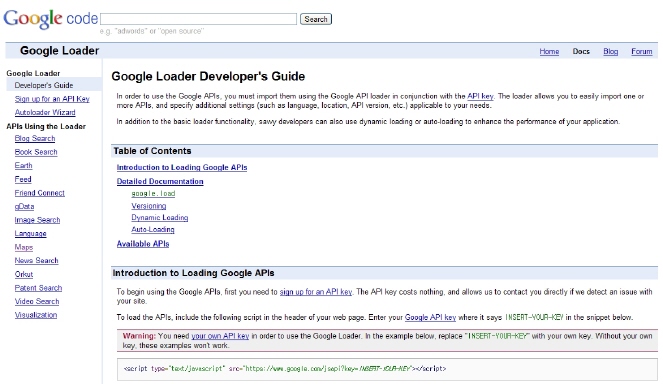Open the Blog navigation link
Screen dimensions: 663x384
(610, 51)
